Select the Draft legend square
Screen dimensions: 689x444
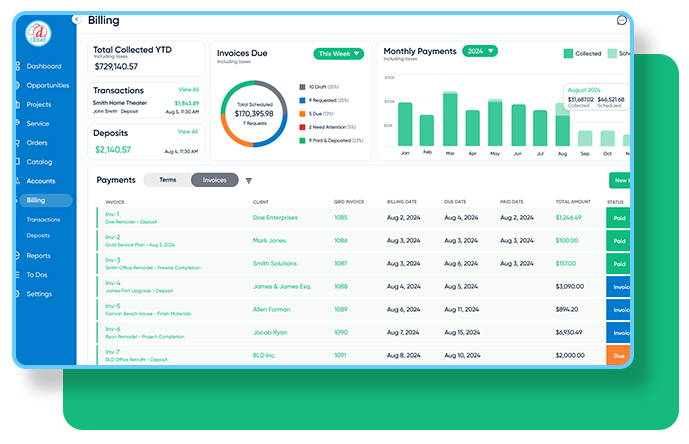coord(302,87)
